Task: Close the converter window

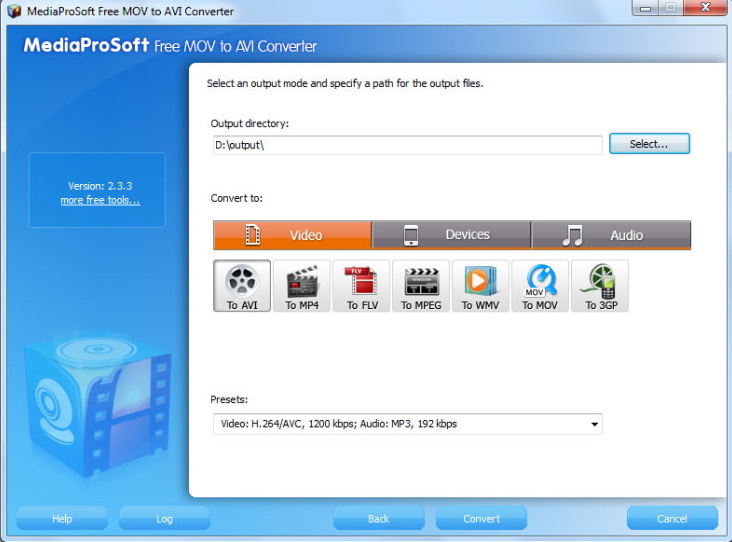Action: point(706,7)
